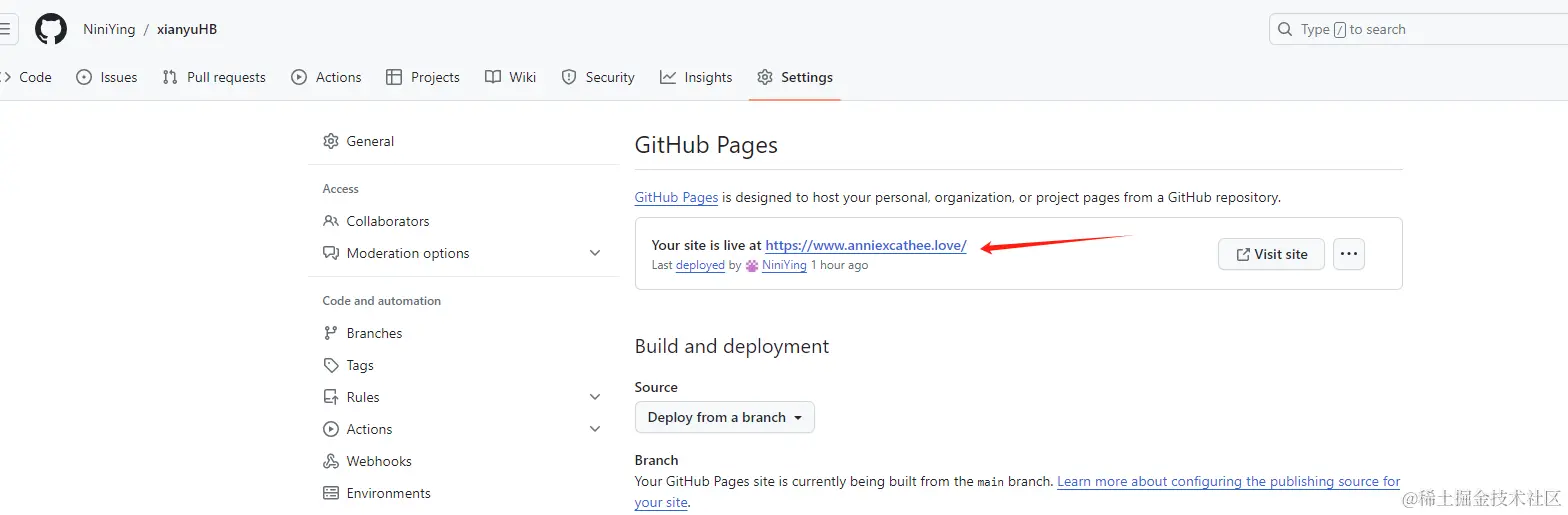Click the Webhooks icon
The image size is (1568, 515).
331,461
